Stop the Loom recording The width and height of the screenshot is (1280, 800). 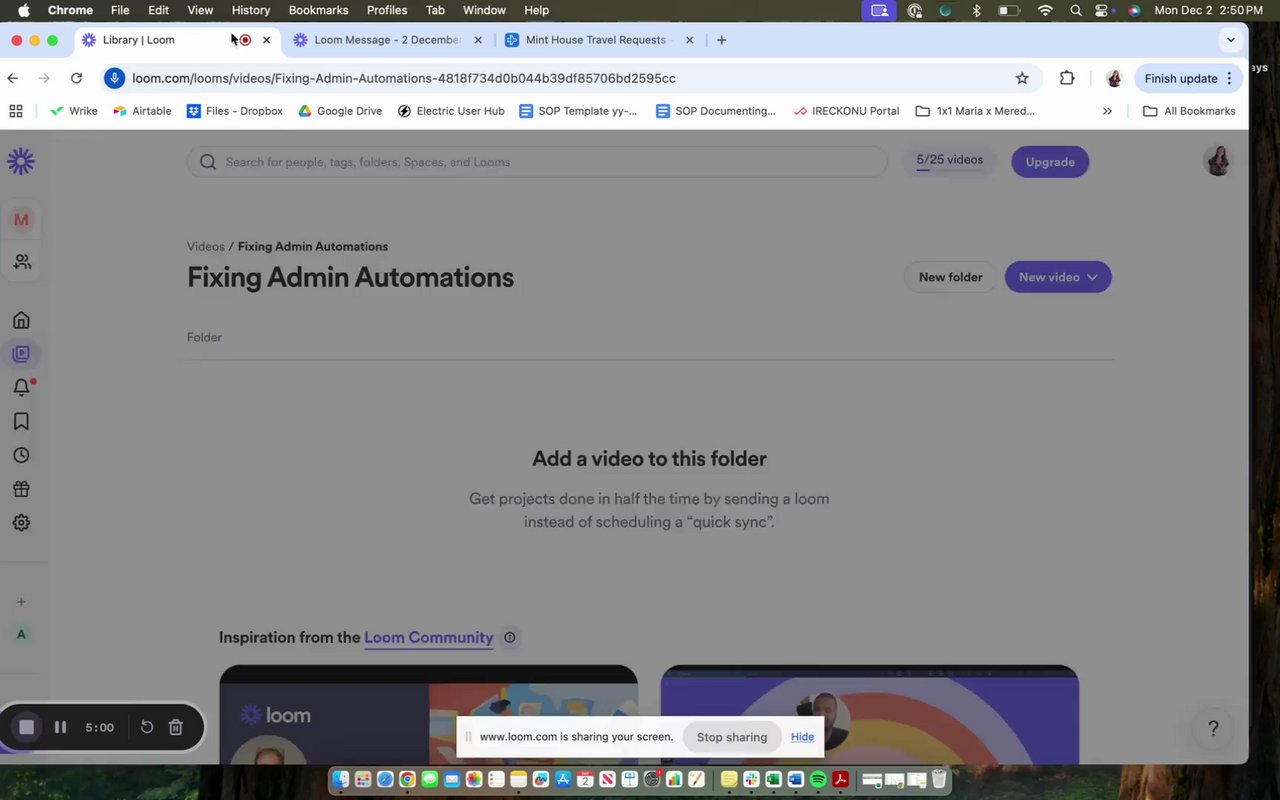27,727
